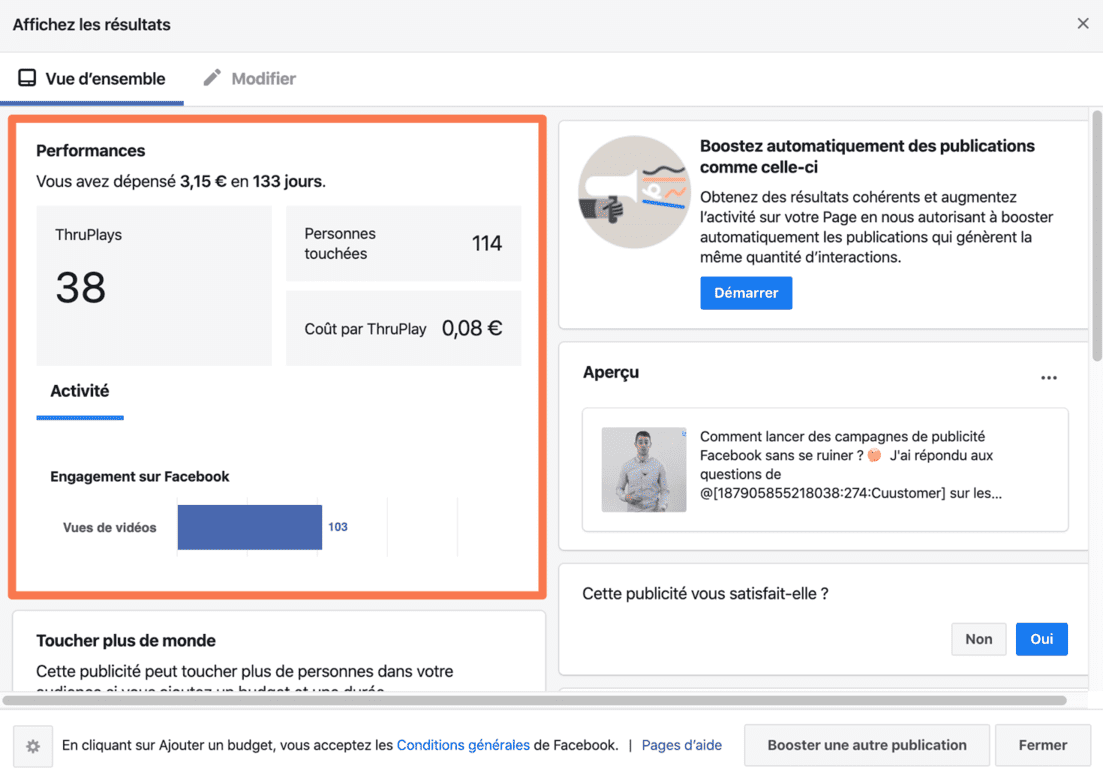The height and width of the screenshot is (778, 1103).
Task: Answer Oui to the ad satisfaction question
Action: (1041, 639)
